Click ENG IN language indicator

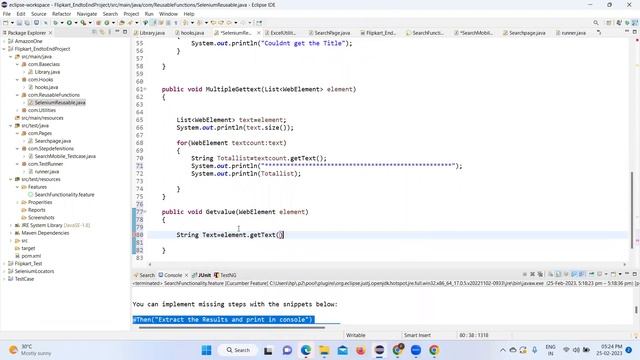[550, 350]
